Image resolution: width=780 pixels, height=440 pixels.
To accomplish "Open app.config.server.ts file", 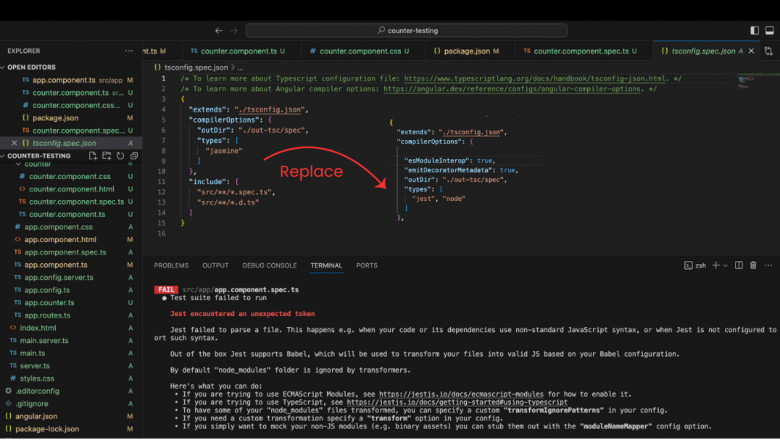I will 59,277.
